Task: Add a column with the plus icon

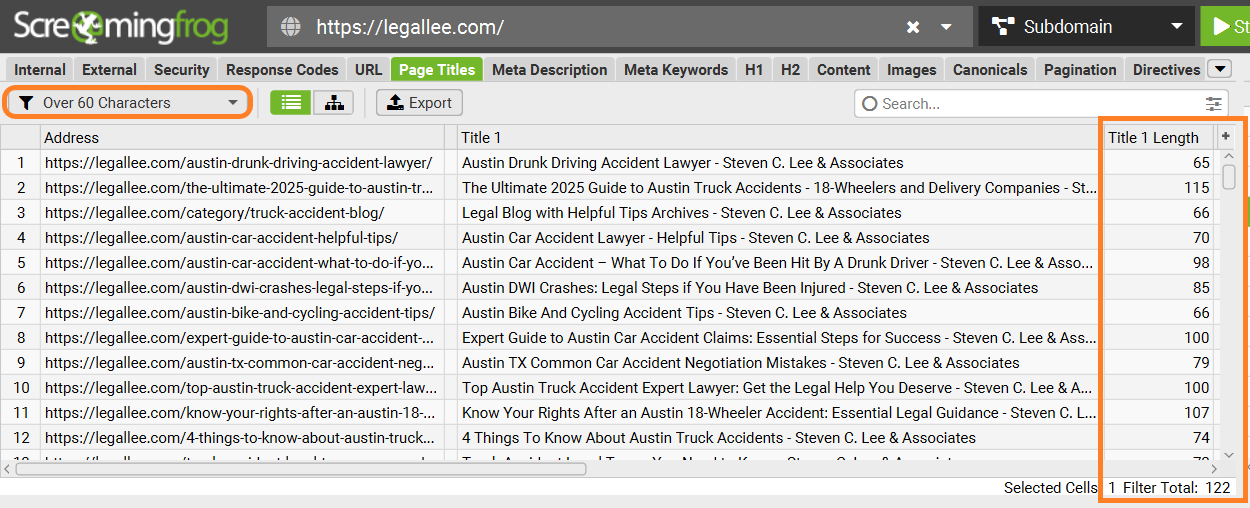Action: (1226, 137)
